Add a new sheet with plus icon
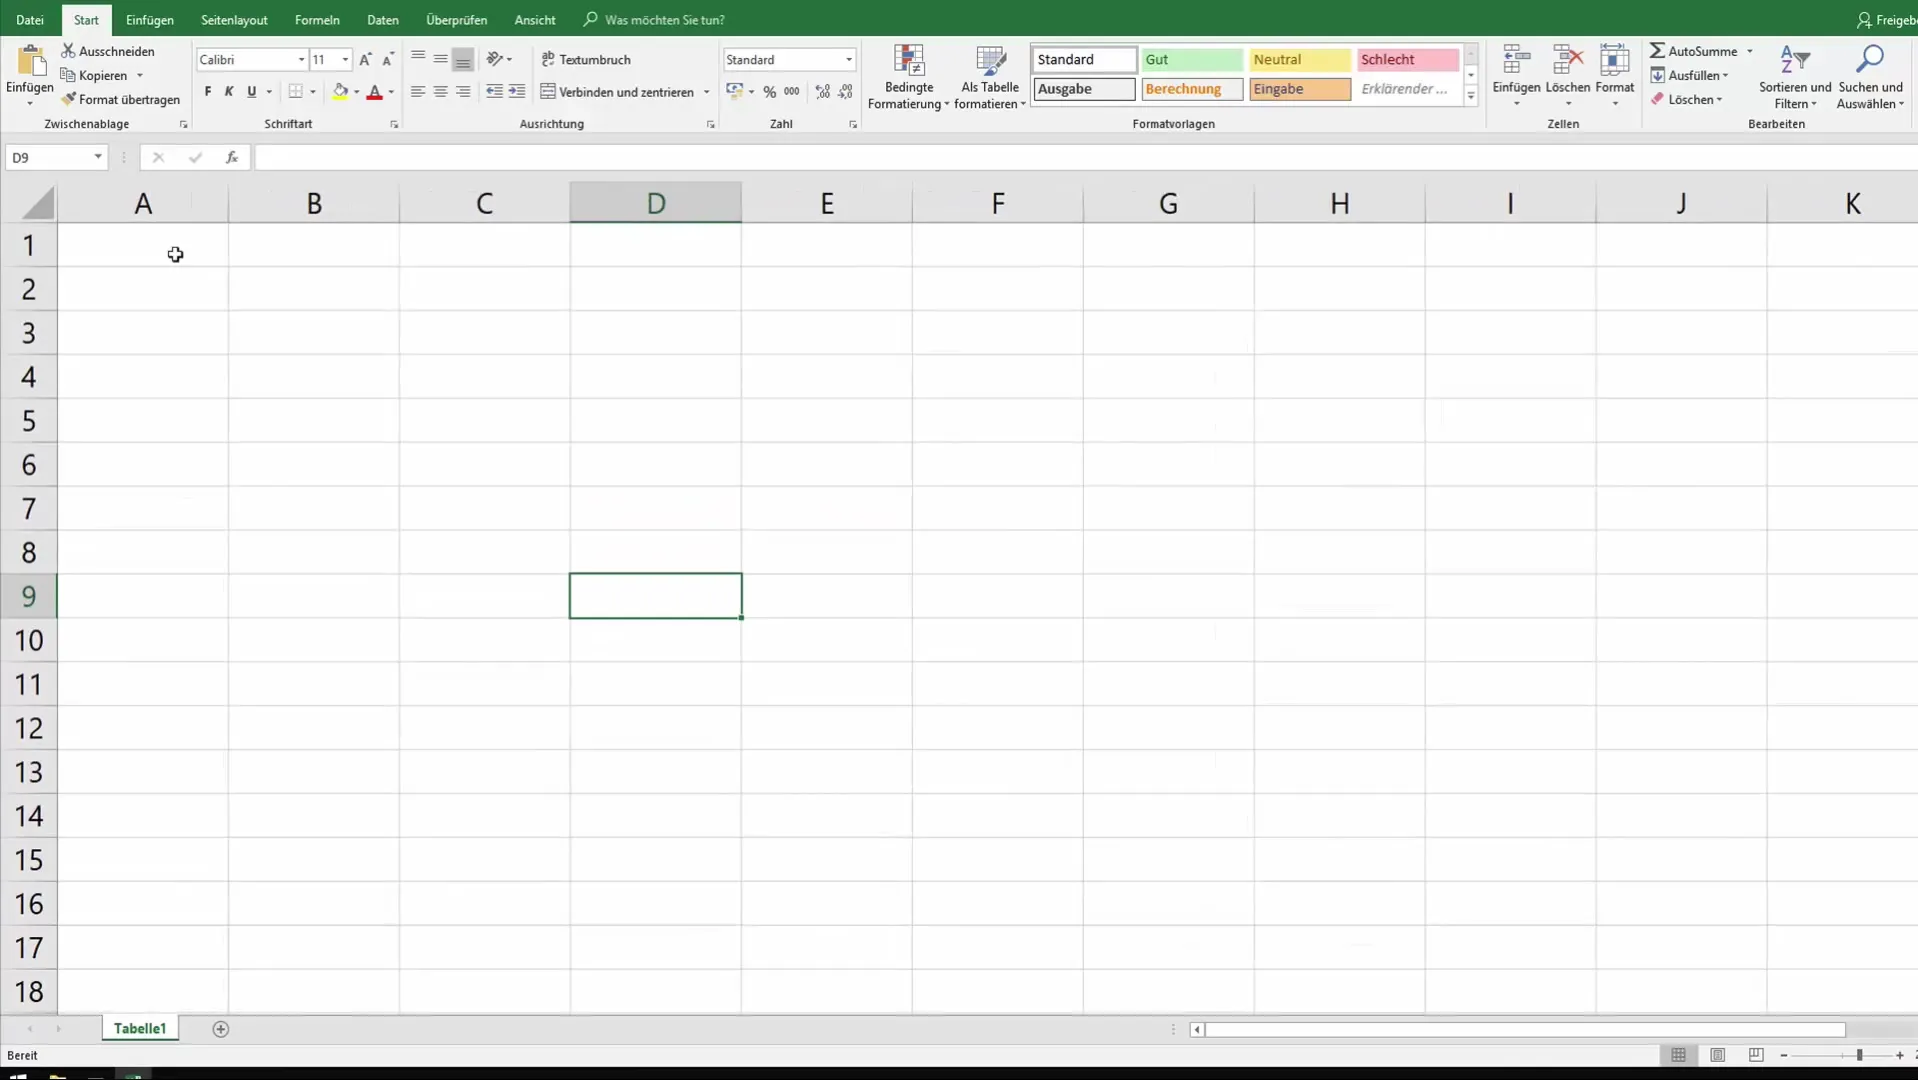The width and height of the screenshot is (1918, 1080). tap(221, 1029)
